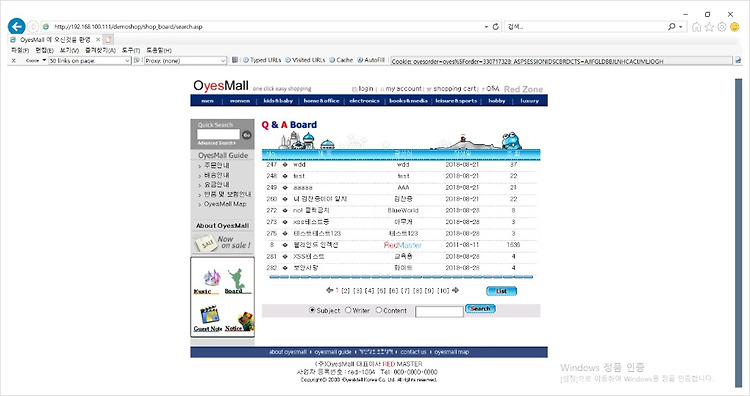Close the OyesMall browser tab

(98, 40)
